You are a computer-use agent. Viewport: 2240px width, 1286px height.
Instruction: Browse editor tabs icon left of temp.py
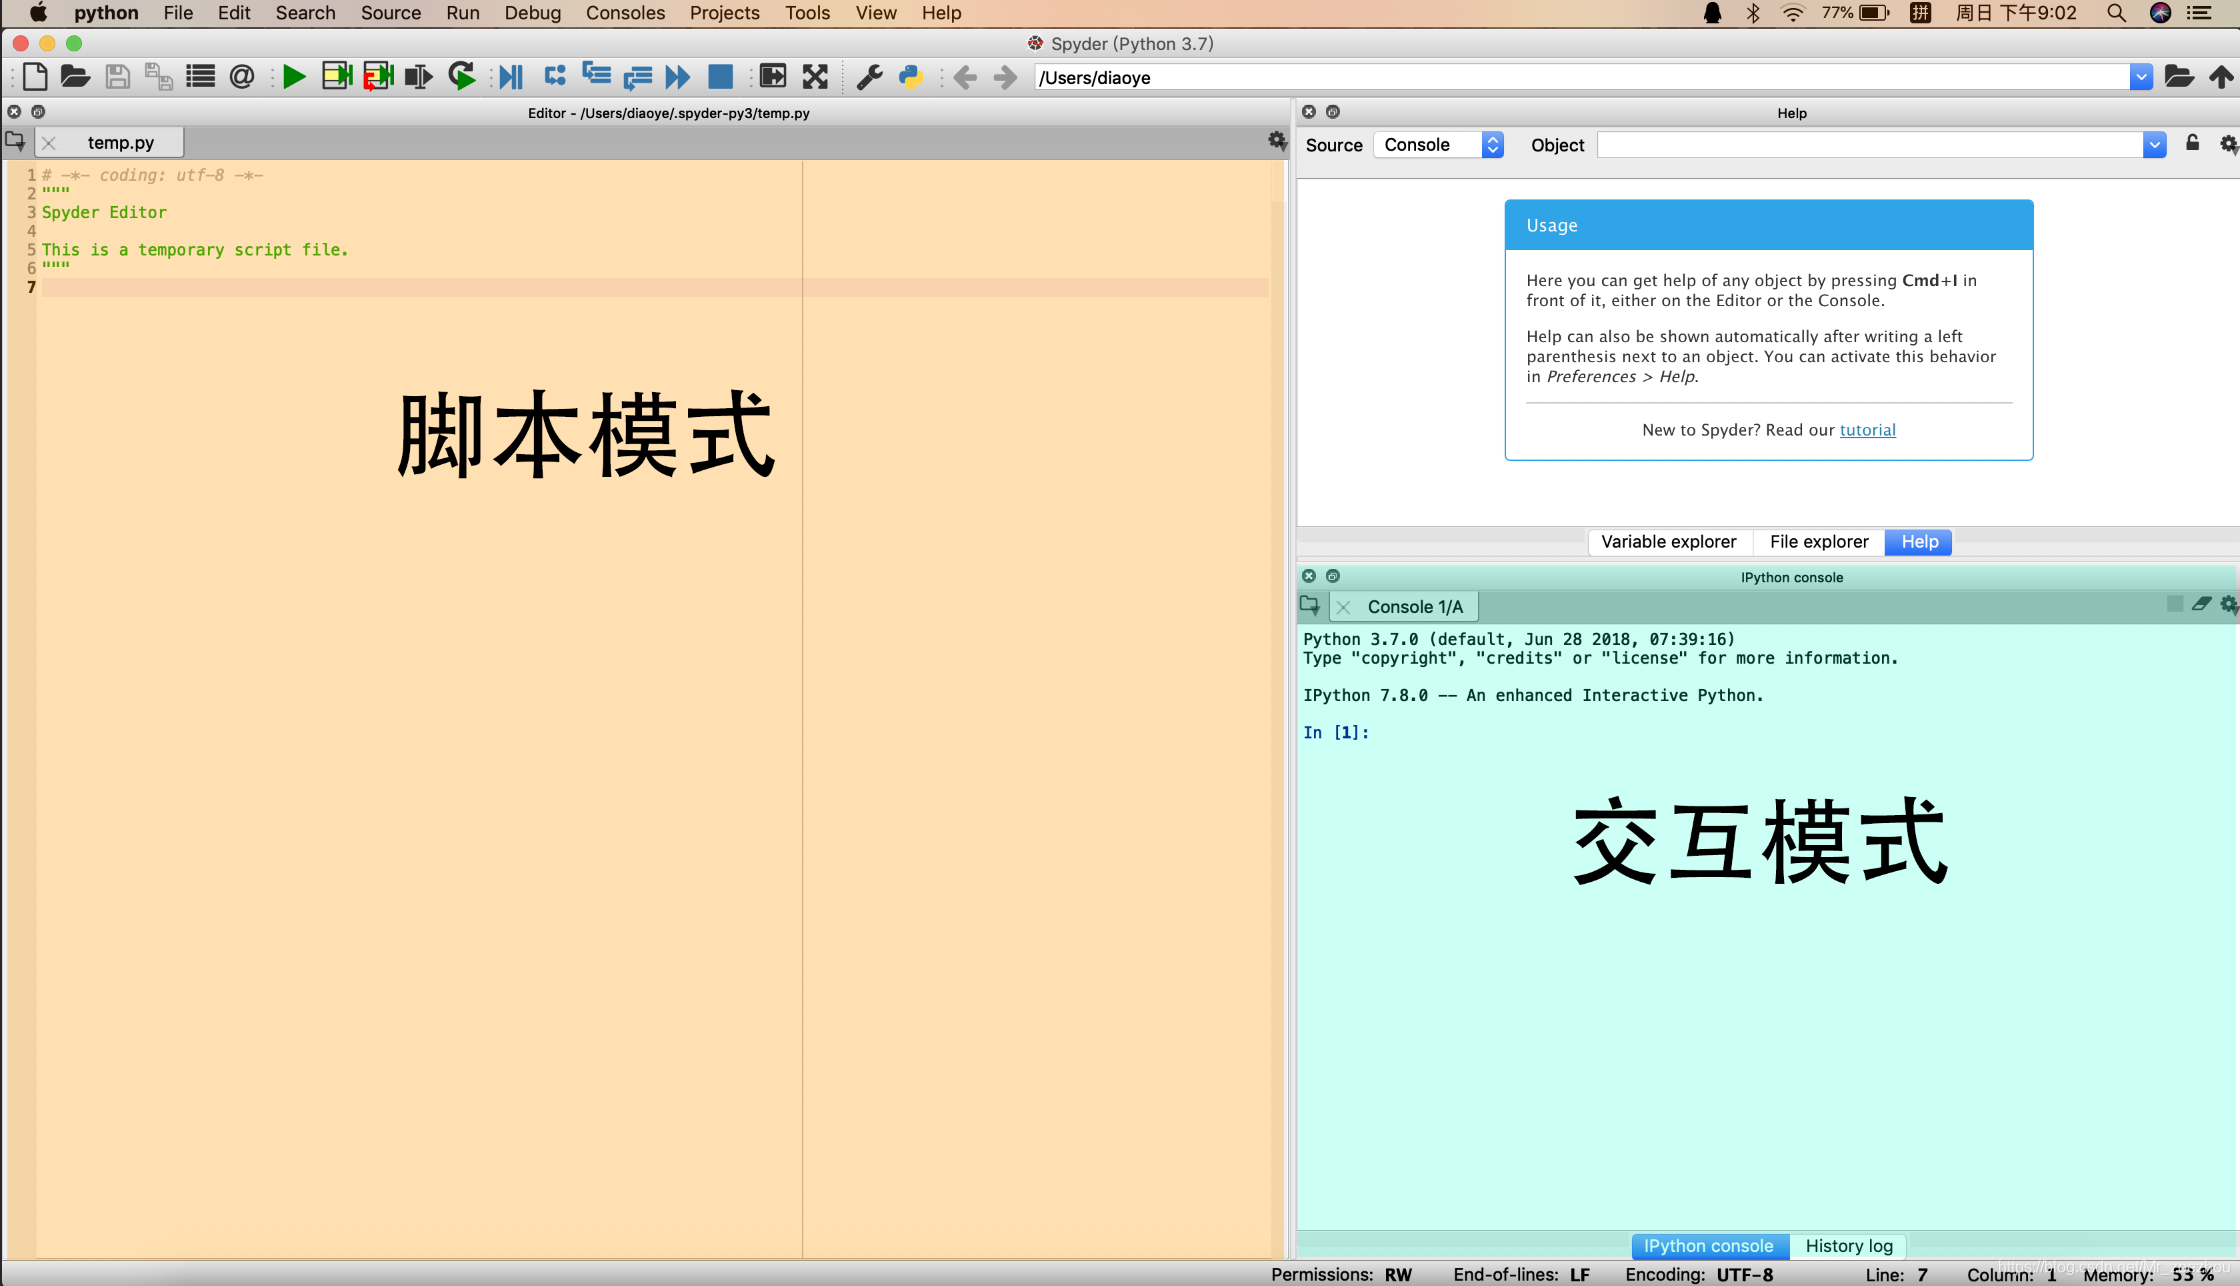click(16, 141)
